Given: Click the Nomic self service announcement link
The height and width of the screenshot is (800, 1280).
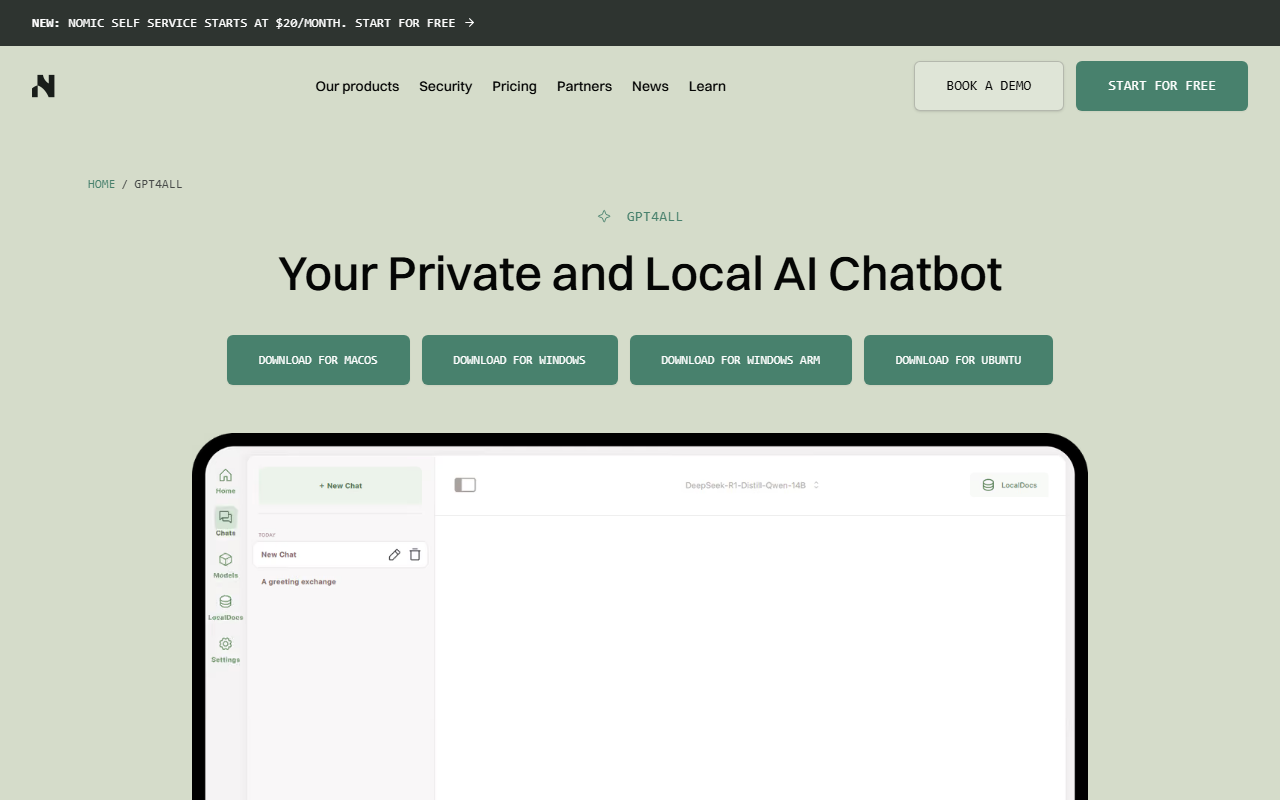Looking at the screenshot, I should click(x=253, y=23).
